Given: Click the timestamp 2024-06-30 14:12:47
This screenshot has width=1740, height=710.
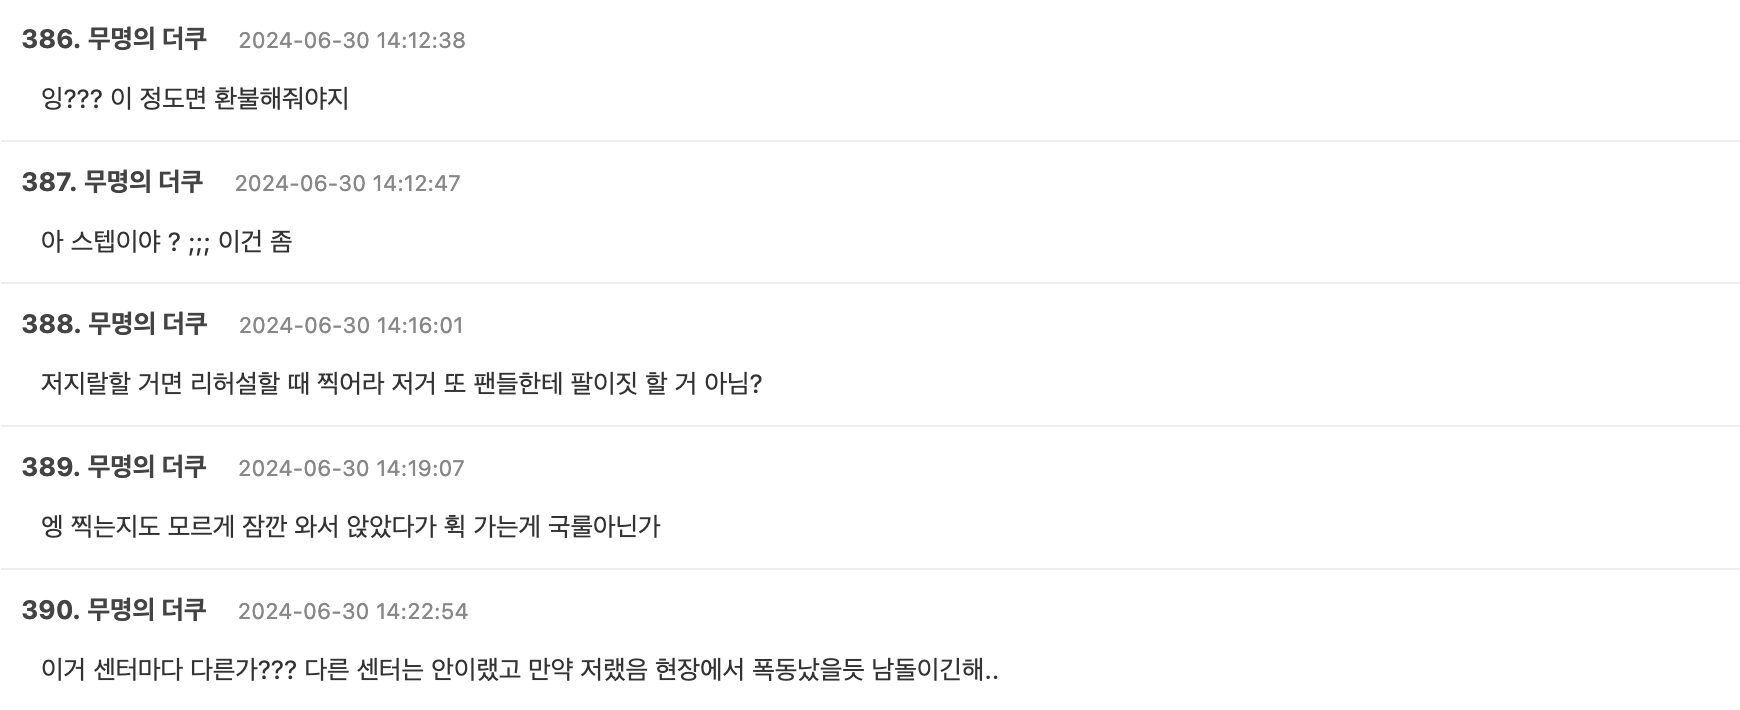Looking at the screenshot, I should (x=348, y=183).
